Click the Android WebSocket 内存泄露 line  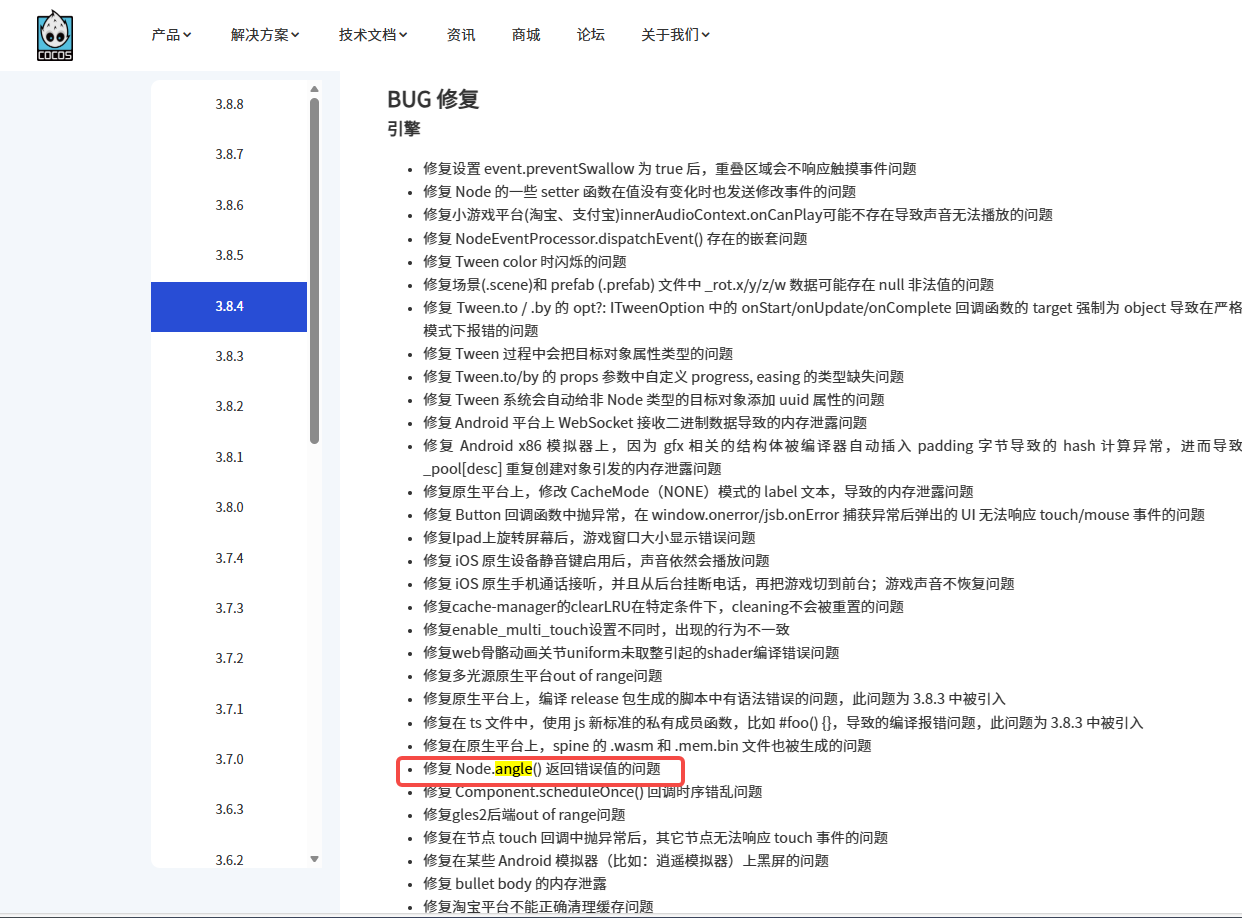(645, 423)
